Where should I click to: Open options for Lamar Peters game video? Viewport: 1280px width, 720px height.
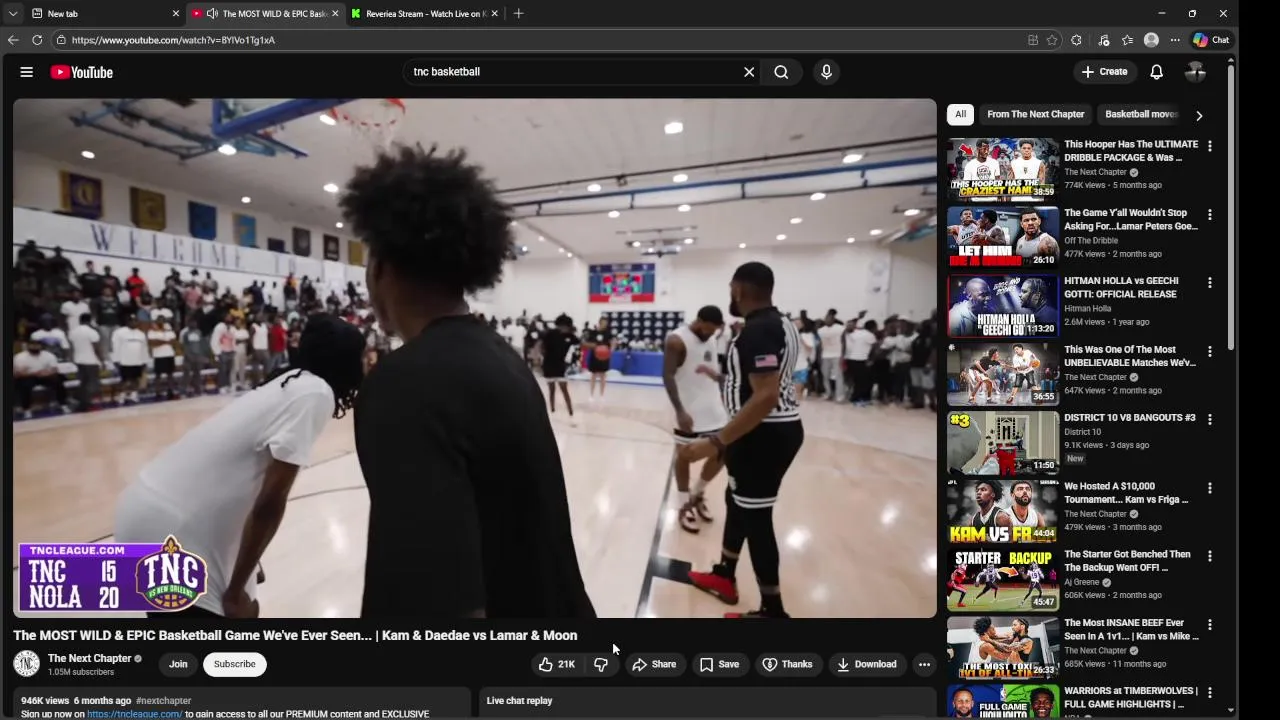(1209, 214)
